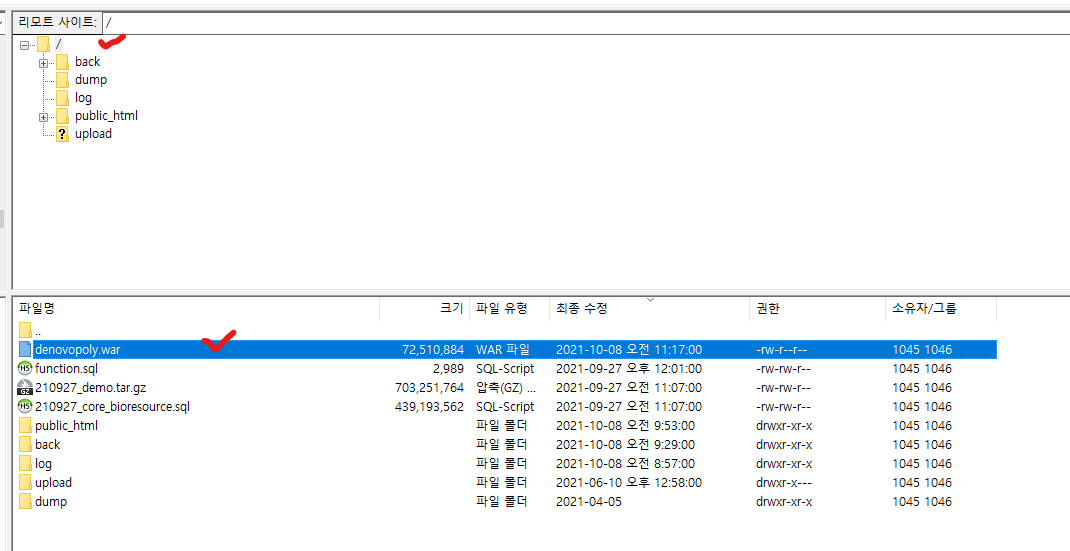Click the 210927_demo.tar.gz GZ archive icon
The image size is (1070, 551).
pyautogui.click(x=25, y=388)
